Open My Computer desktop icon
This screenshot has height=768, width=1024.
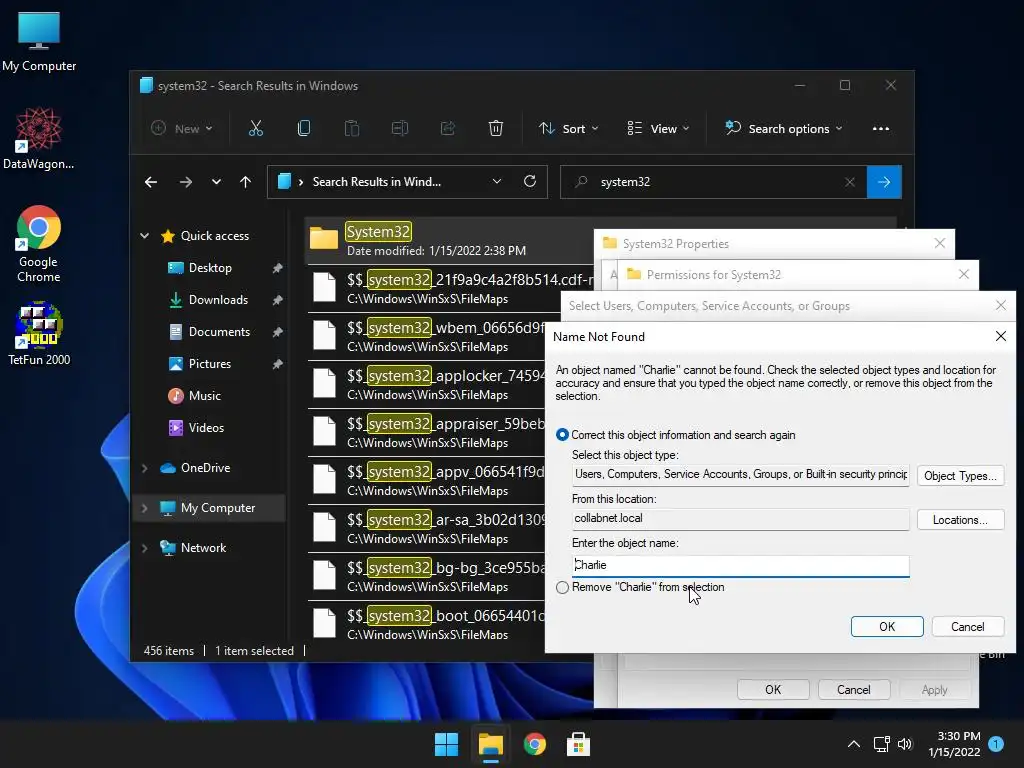[x=39, y=42]
